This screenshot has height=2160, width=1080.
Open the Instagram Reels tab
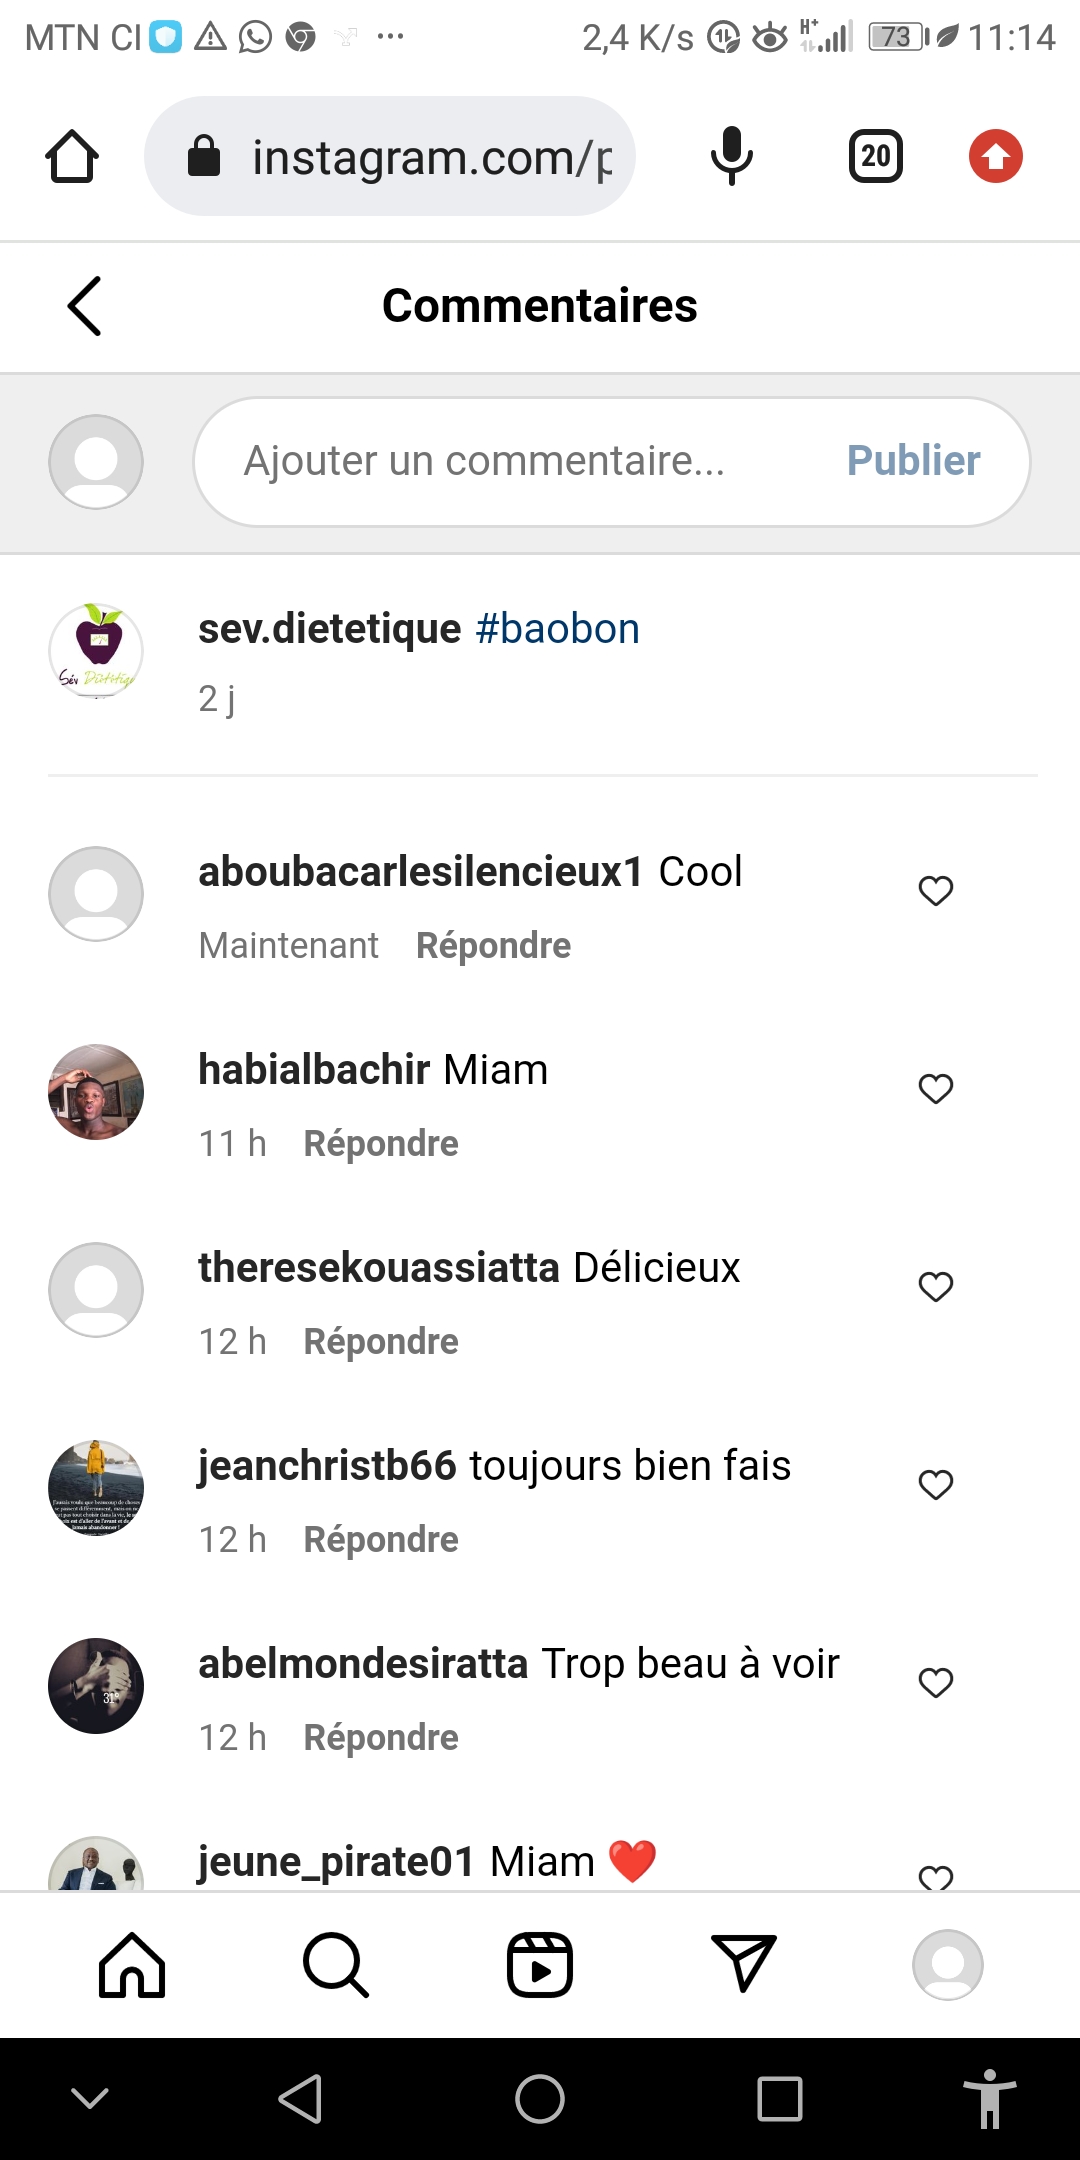click(x=540, y=1965)
